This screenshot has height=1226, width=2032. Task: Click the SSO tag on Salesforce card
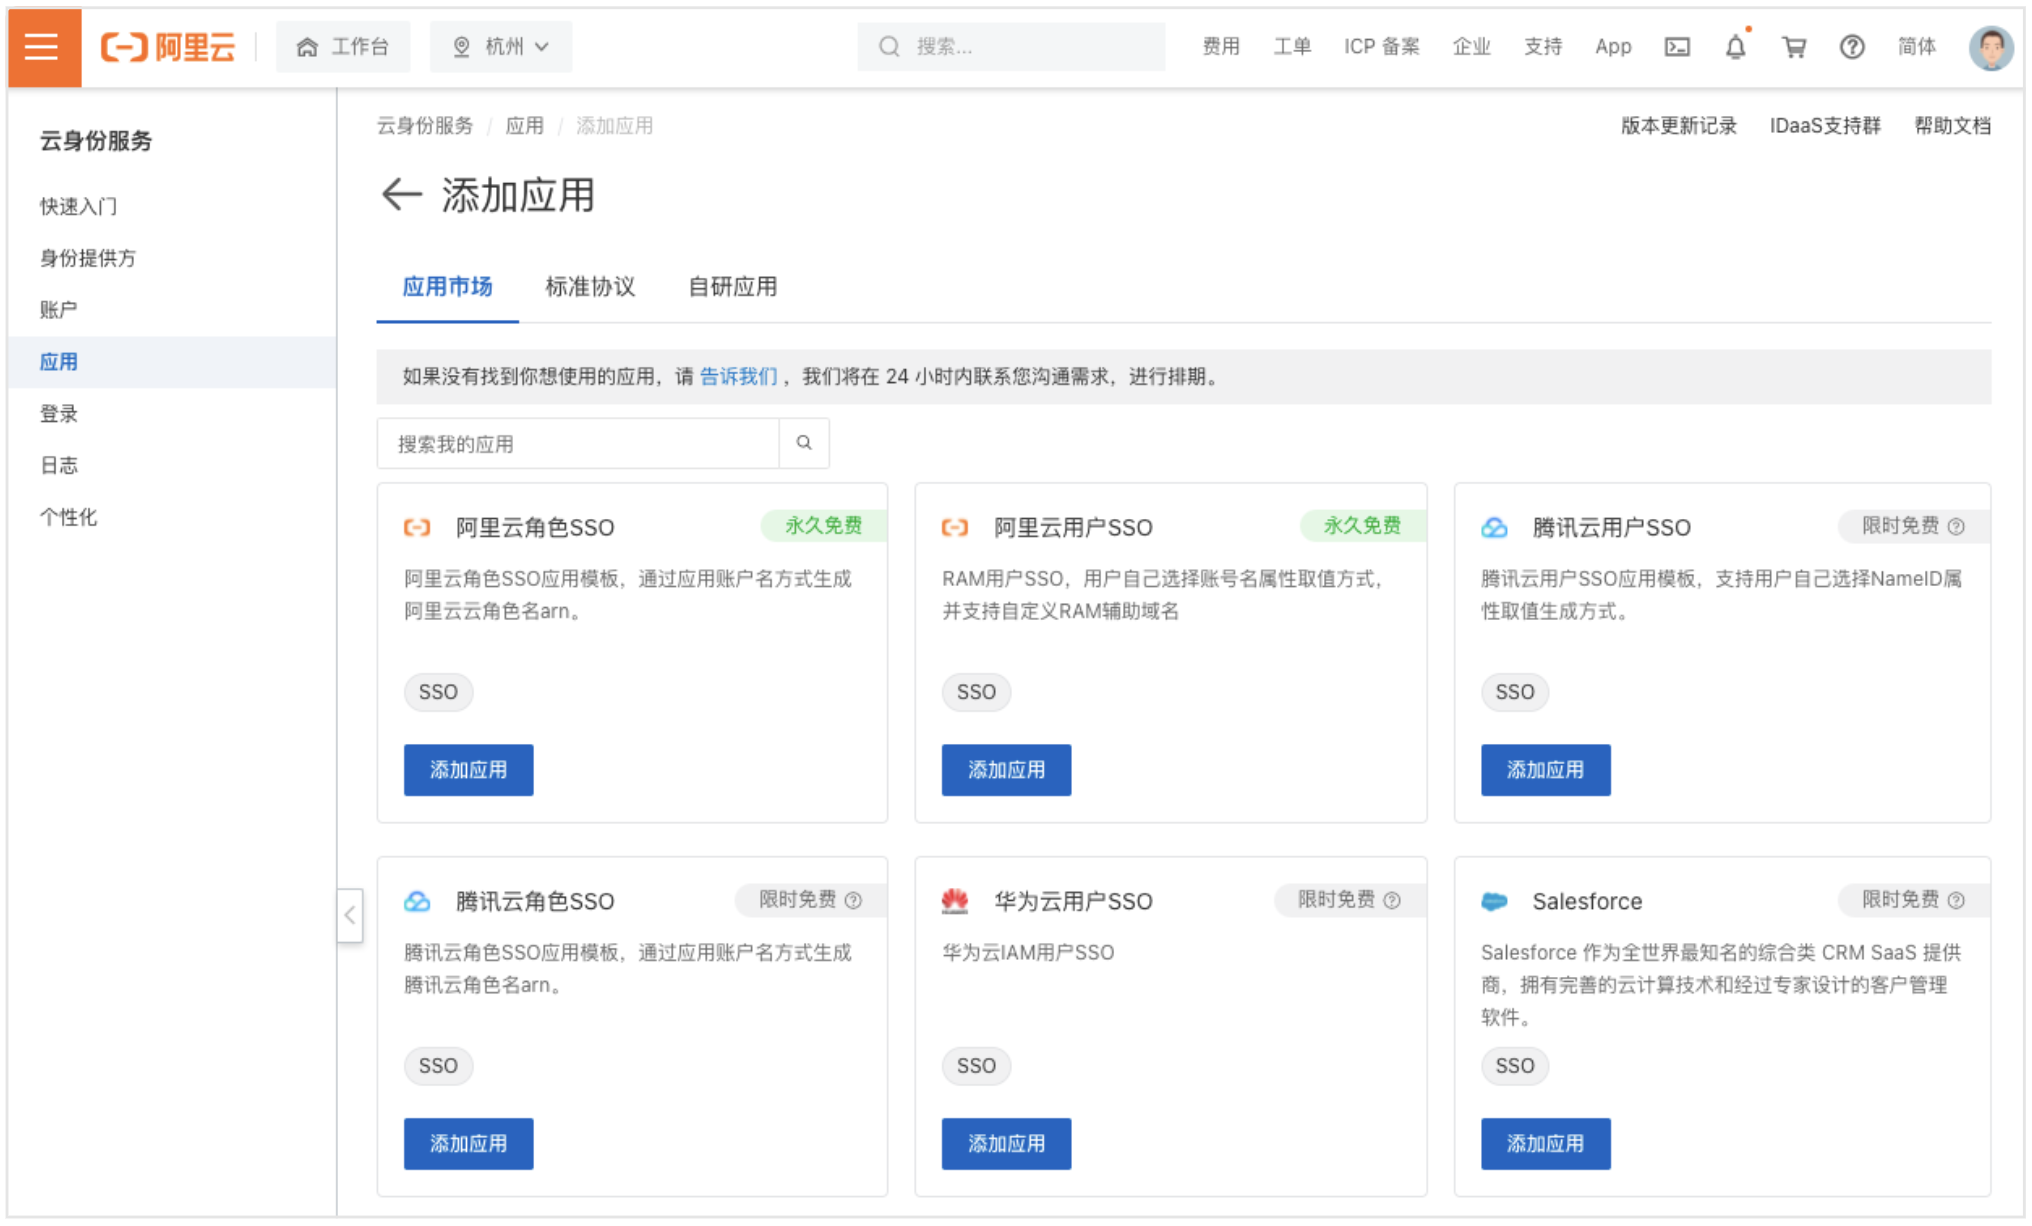pyautogui.click(x=1514, y=1066)
